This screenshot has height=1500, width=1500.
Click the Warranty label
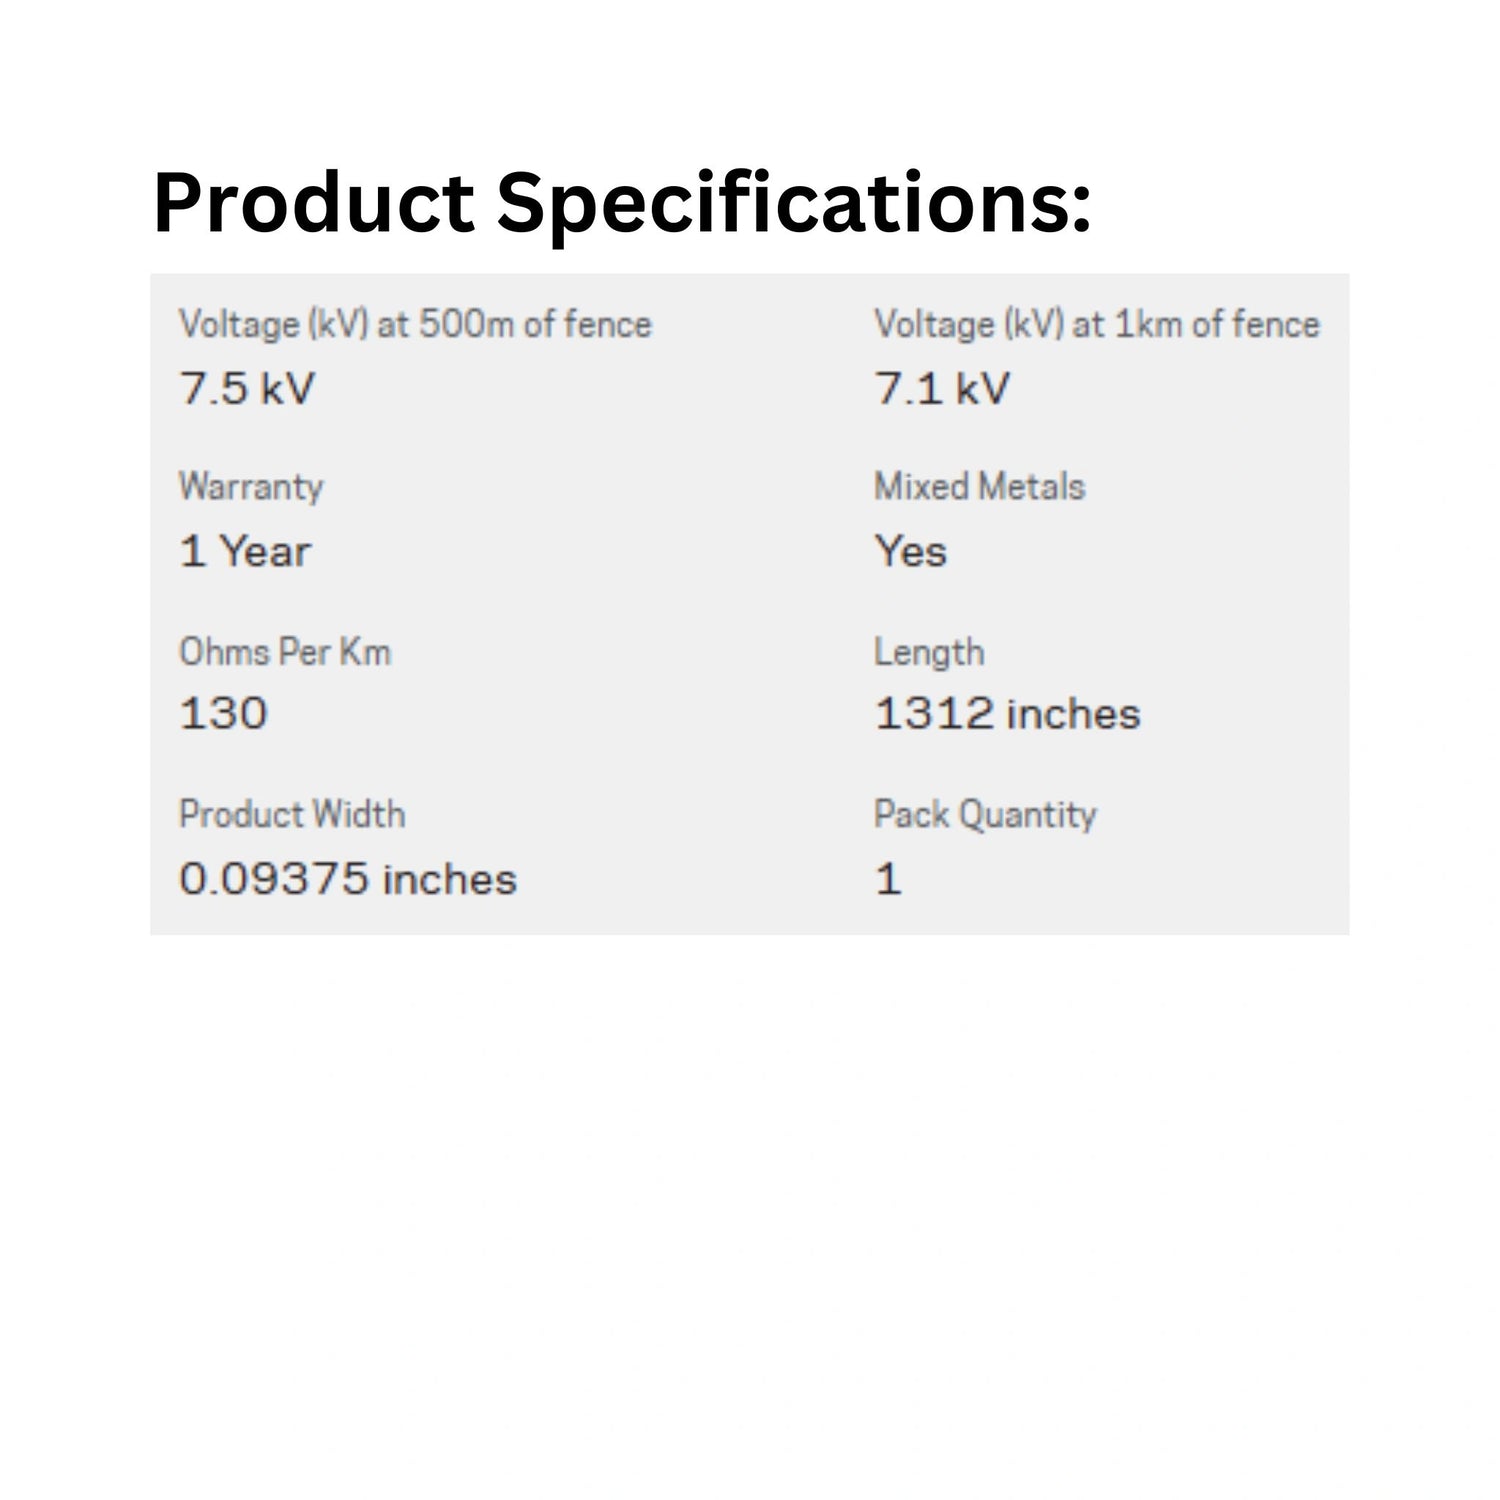tap(251, 487)
